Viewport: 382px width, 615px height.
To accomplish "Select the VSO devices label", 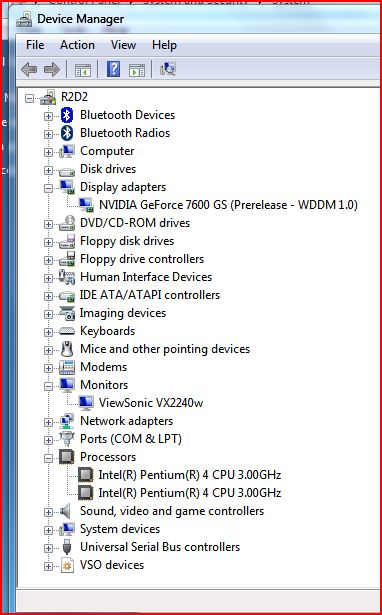I will click(112, 565).
